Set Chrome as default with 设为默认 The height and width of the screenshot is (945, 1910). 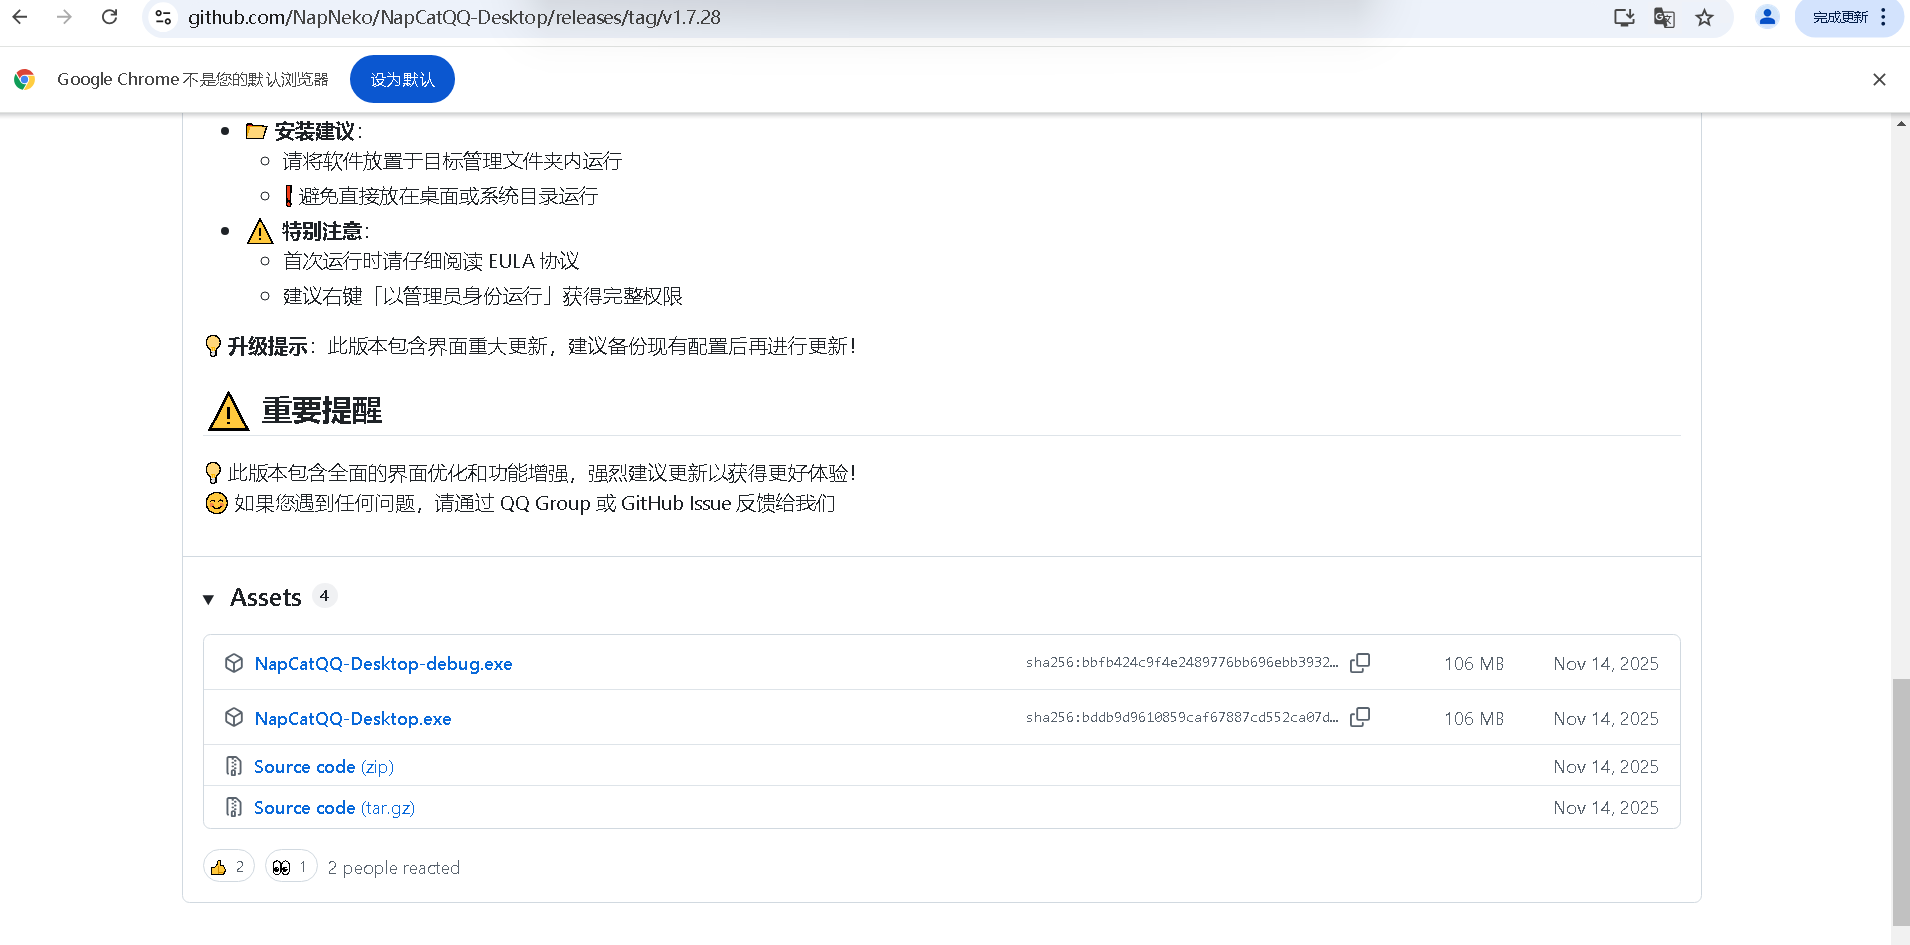402,79
